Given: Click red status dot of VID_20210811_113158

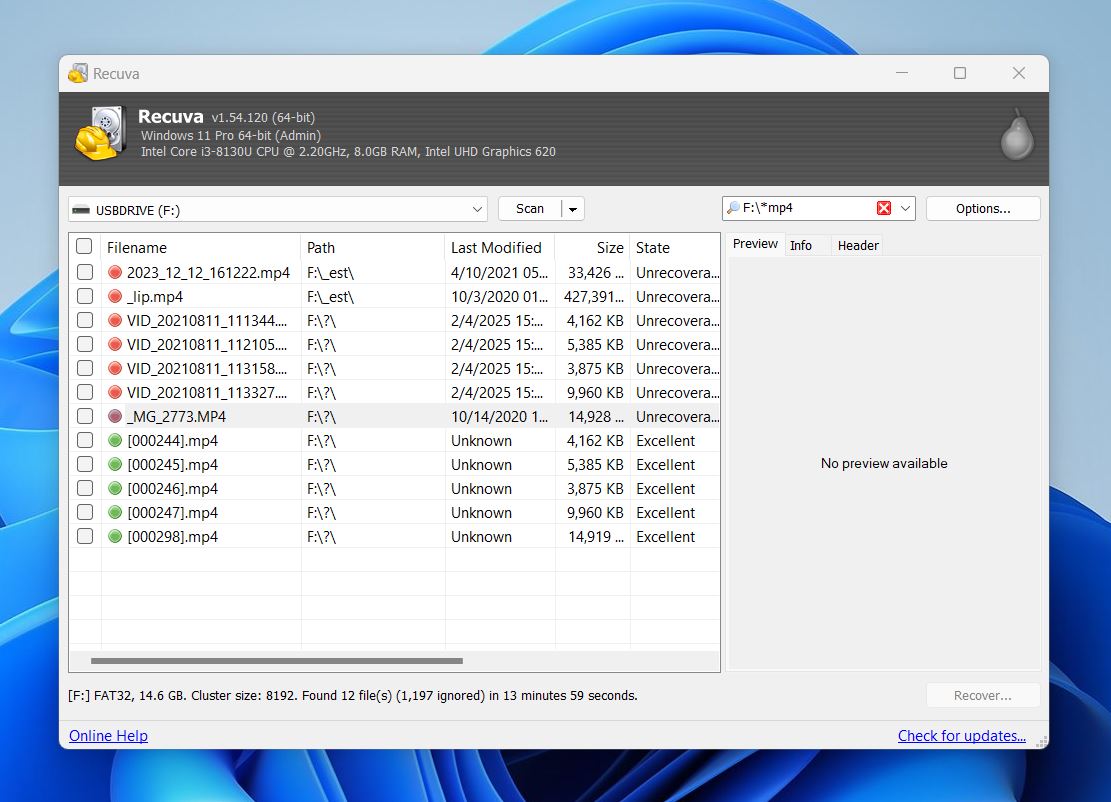Looking at the screenshot, I should 115,368.
